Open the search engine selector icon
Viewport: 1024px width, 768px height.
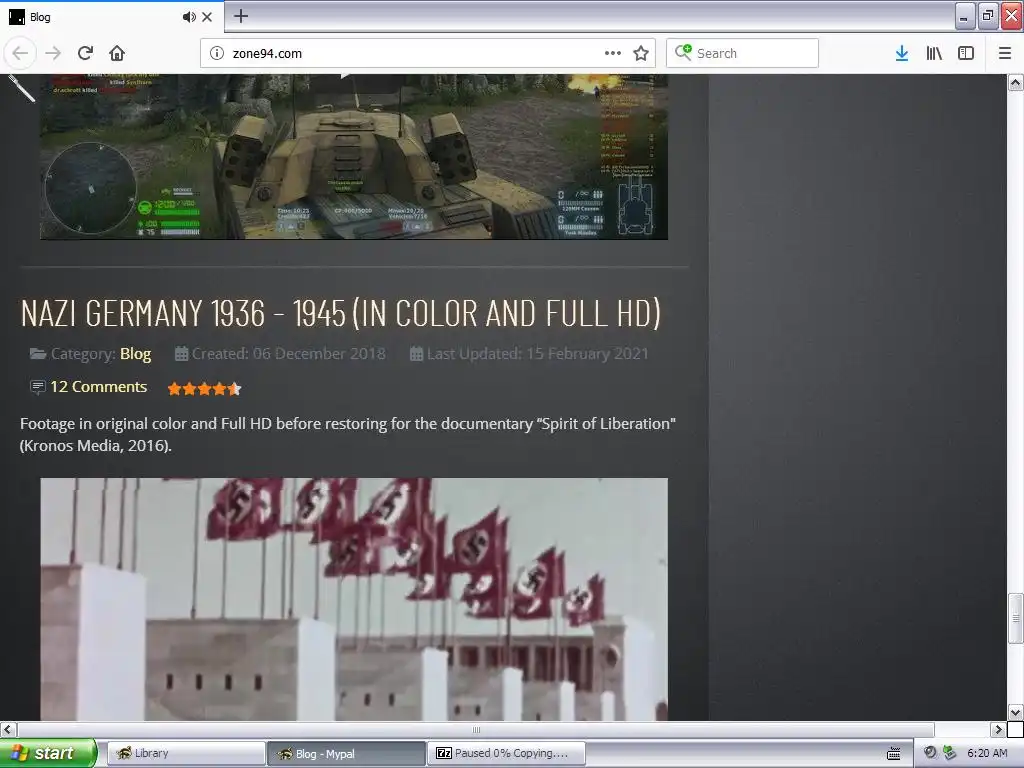pyautogui.click(x=683, y=52)
